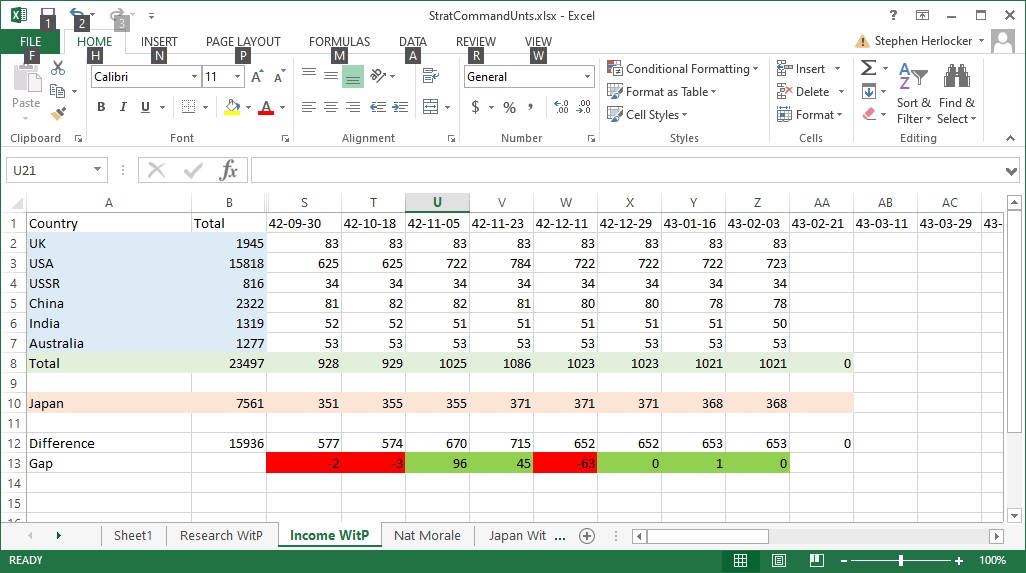Screen dimensions: 1026x573
Task: Expand Conditional Formatting menu
Action: [x=682, y=69]
